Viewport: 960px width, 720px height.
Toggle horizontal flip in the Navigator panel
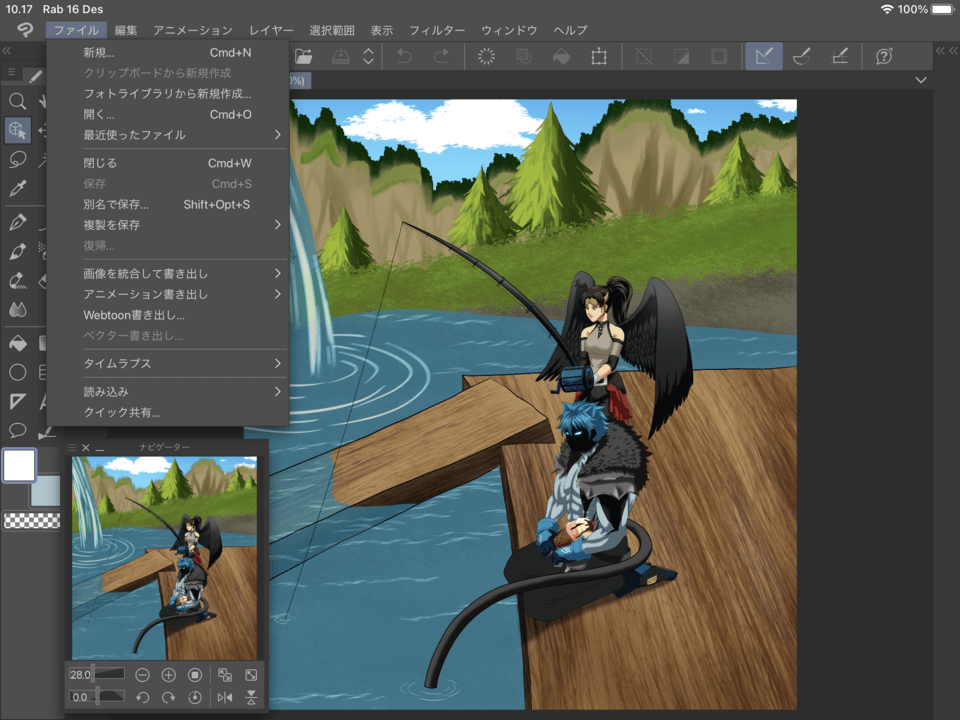[224, 697]
